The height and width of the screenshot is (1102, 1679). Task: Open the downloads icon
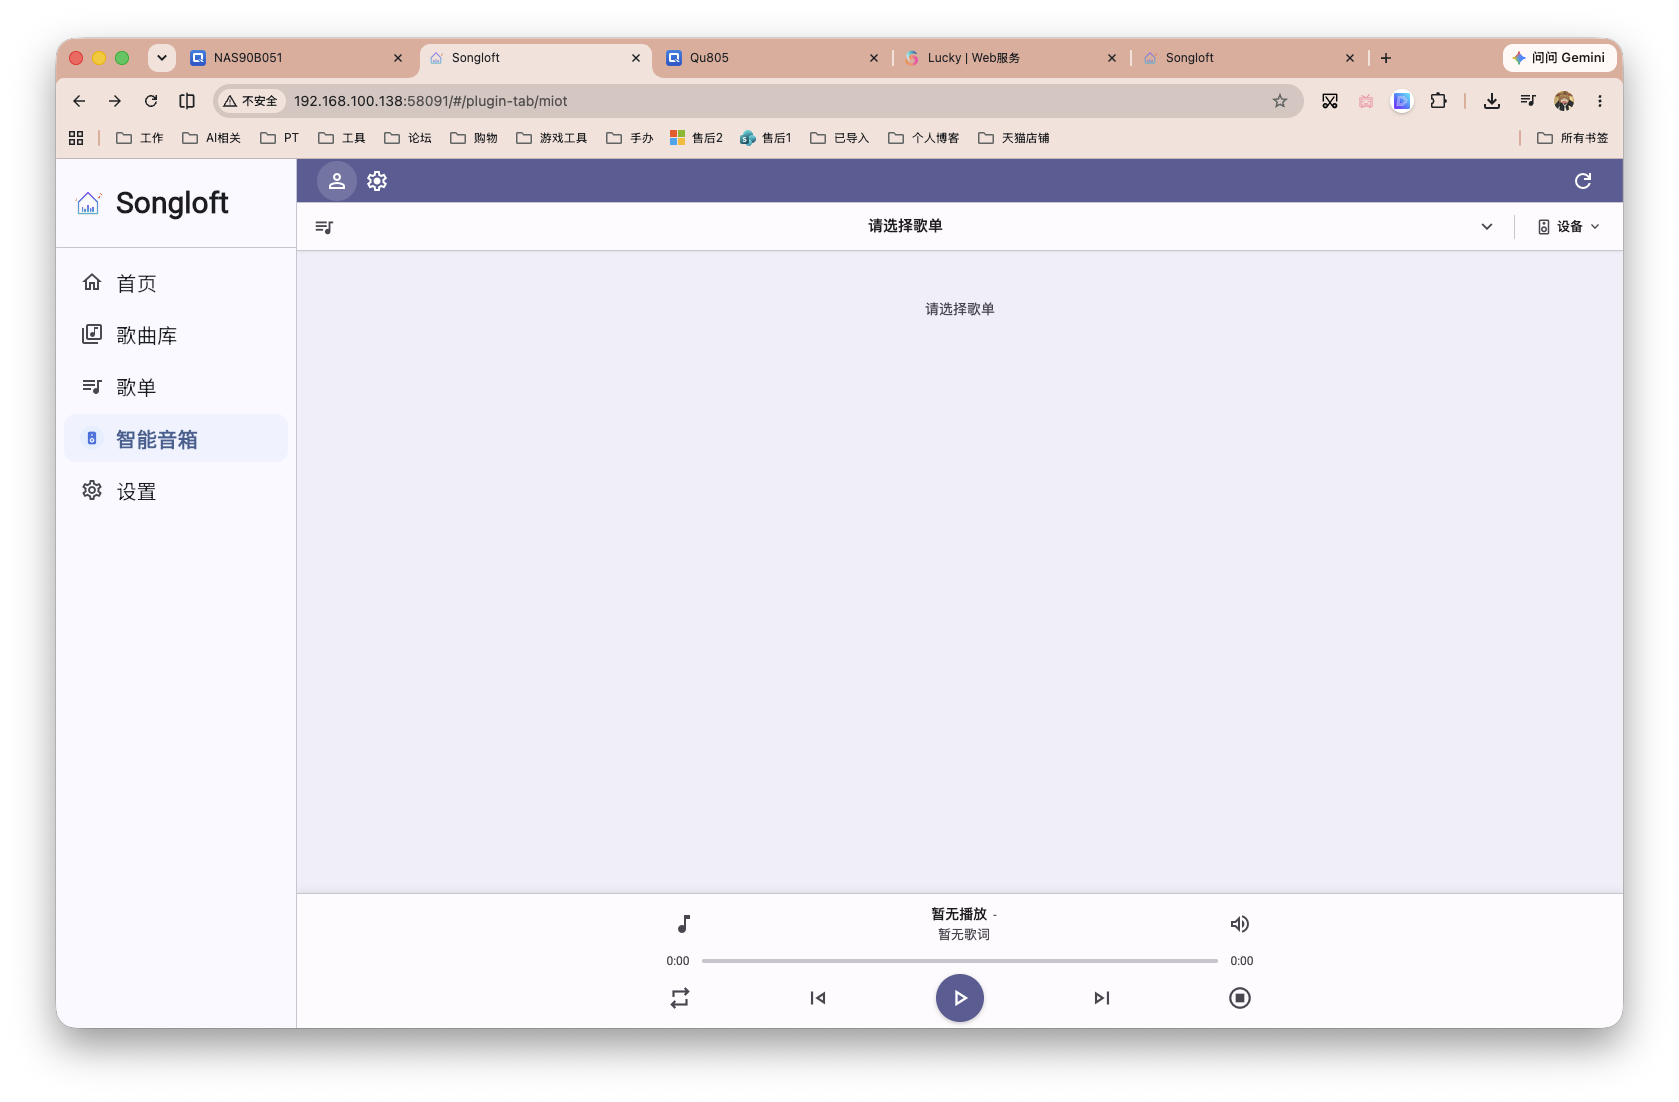click(1492, 101)
